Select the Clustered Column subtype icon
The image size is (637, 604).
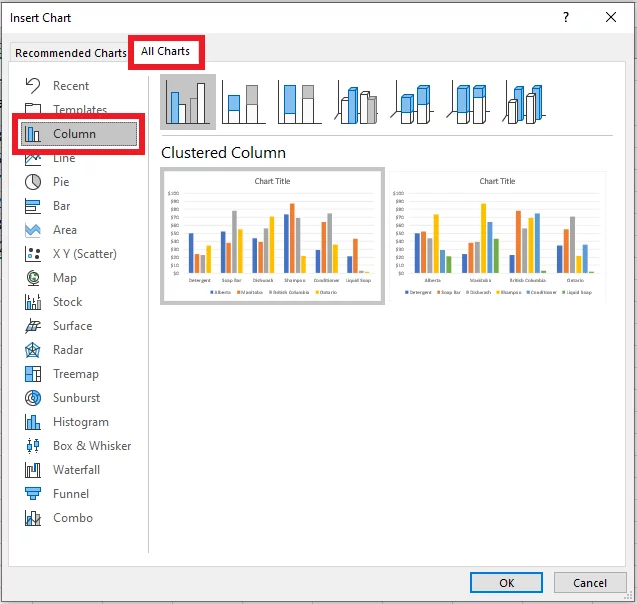pyautogui.click(x=188, y=101)
